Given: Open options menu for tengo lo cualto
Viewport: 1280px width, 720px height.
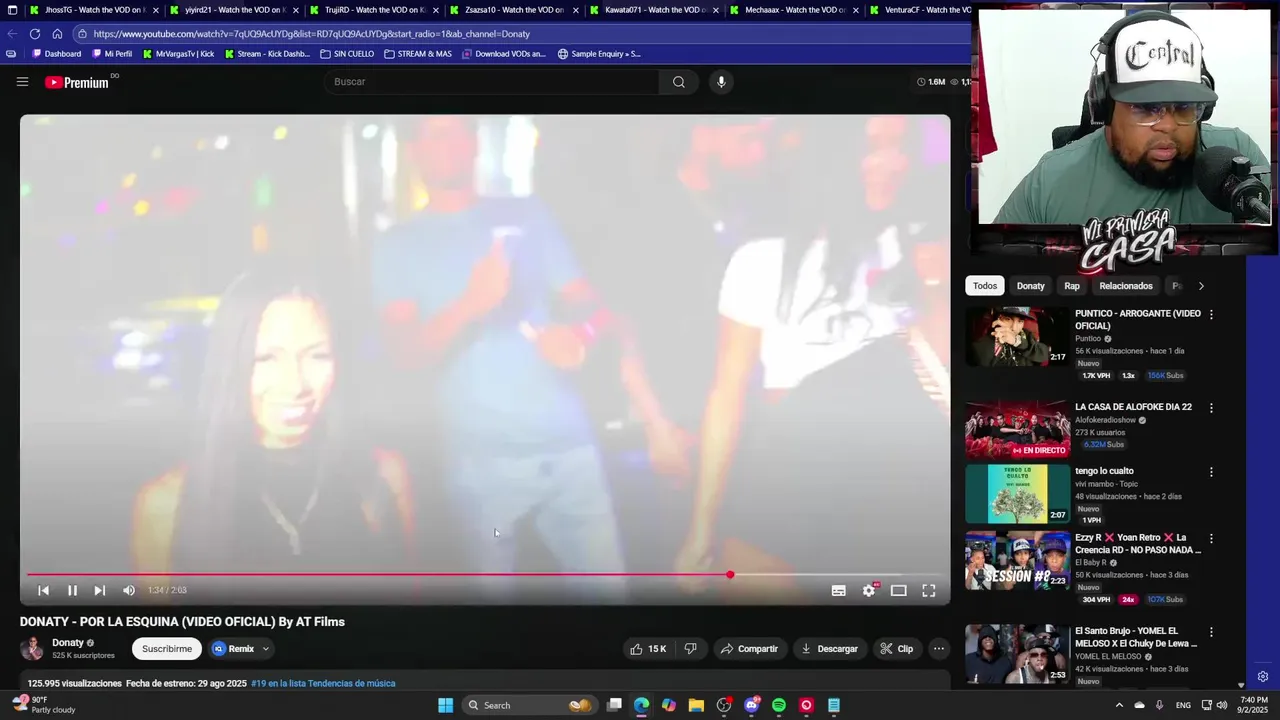Looking at the screenshot, I should click(1211, 472).
